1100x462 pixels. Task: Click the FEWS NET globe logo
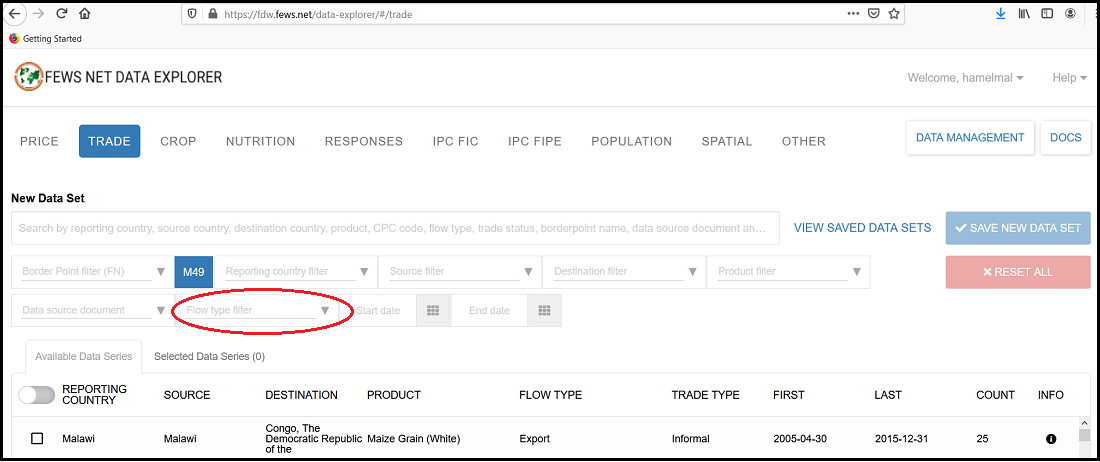click(29, 77)
